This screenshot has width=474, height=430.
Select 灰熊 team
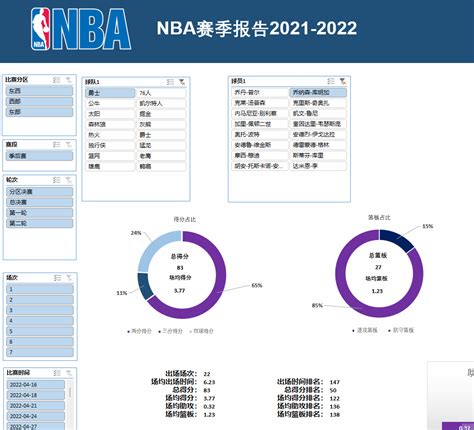161,124
